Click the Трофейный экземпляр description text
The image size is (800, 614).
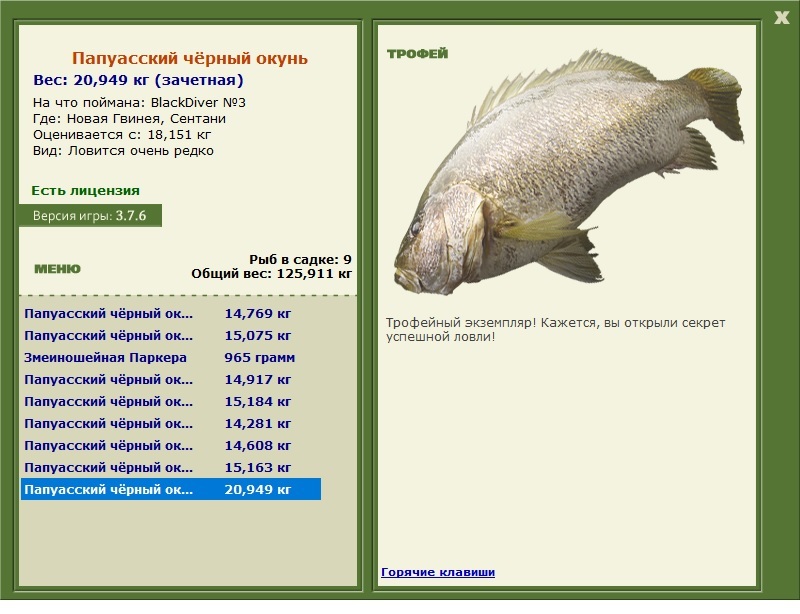pyautogui.click(x=555, y=329)
